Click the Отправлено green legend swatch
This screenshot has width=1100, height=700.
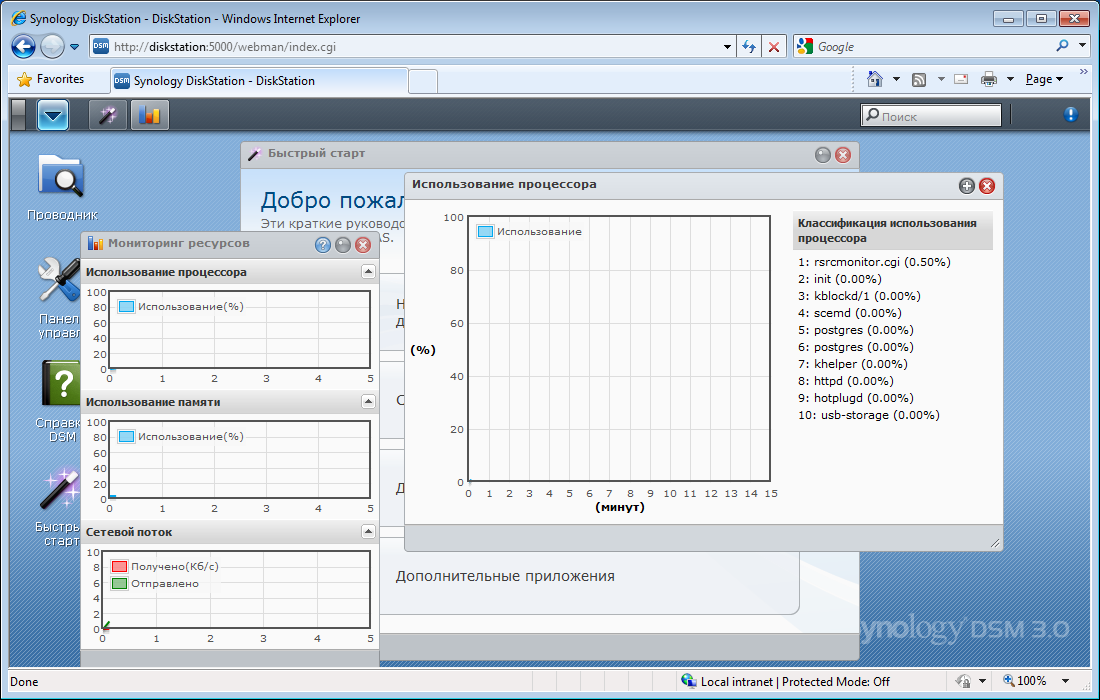[x=119, y=584]
